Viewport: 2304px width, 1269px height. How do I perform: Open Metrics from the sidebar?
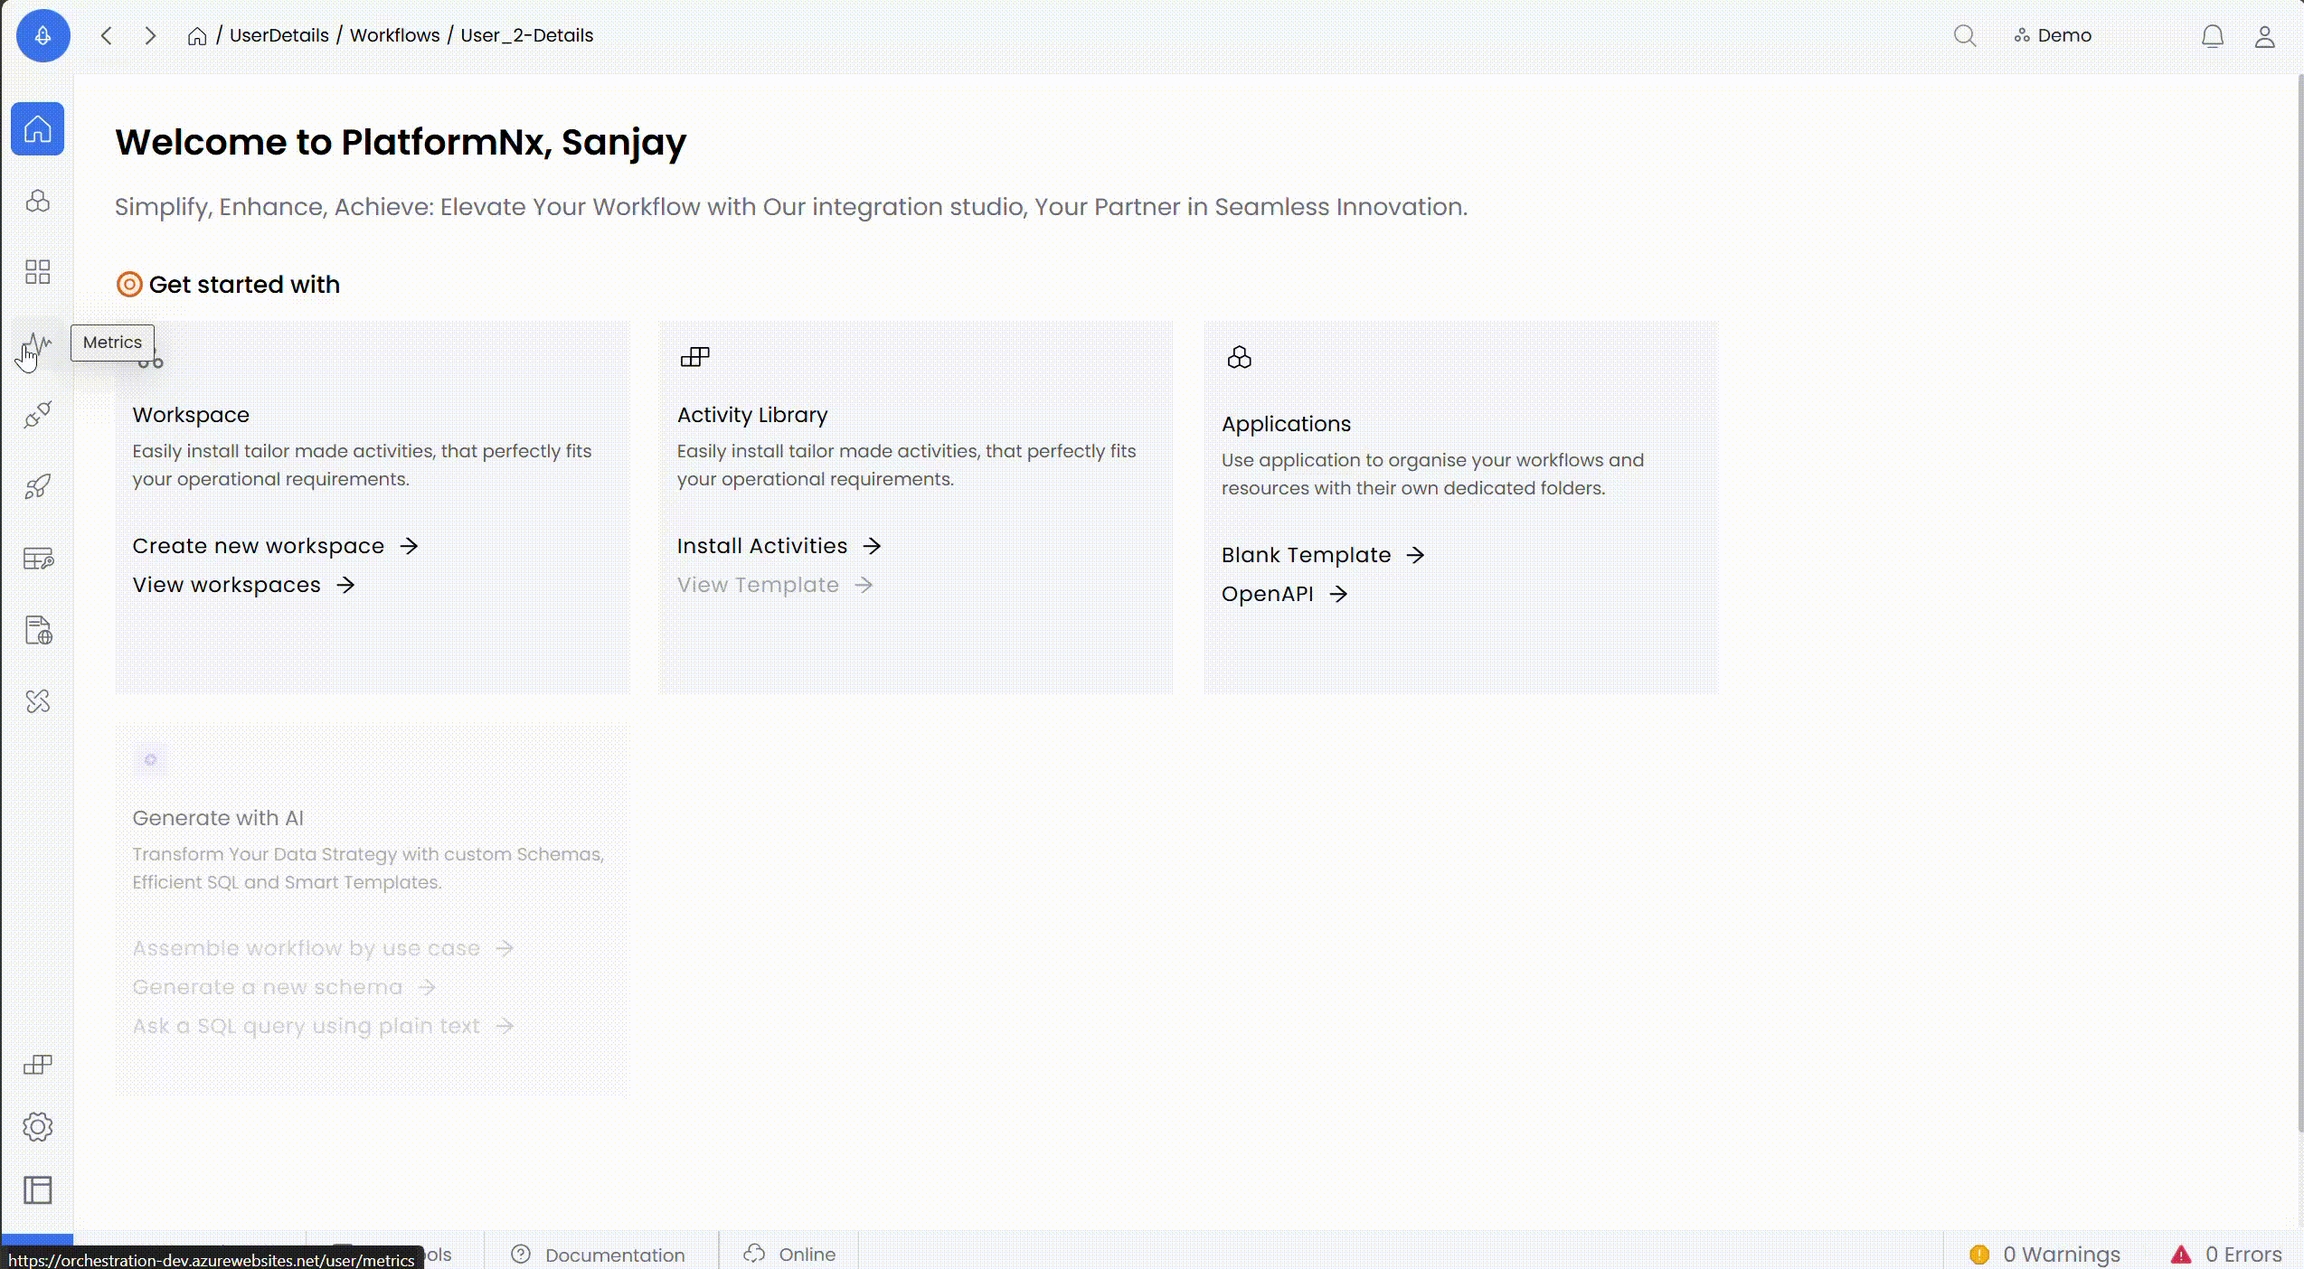(38, 344)
